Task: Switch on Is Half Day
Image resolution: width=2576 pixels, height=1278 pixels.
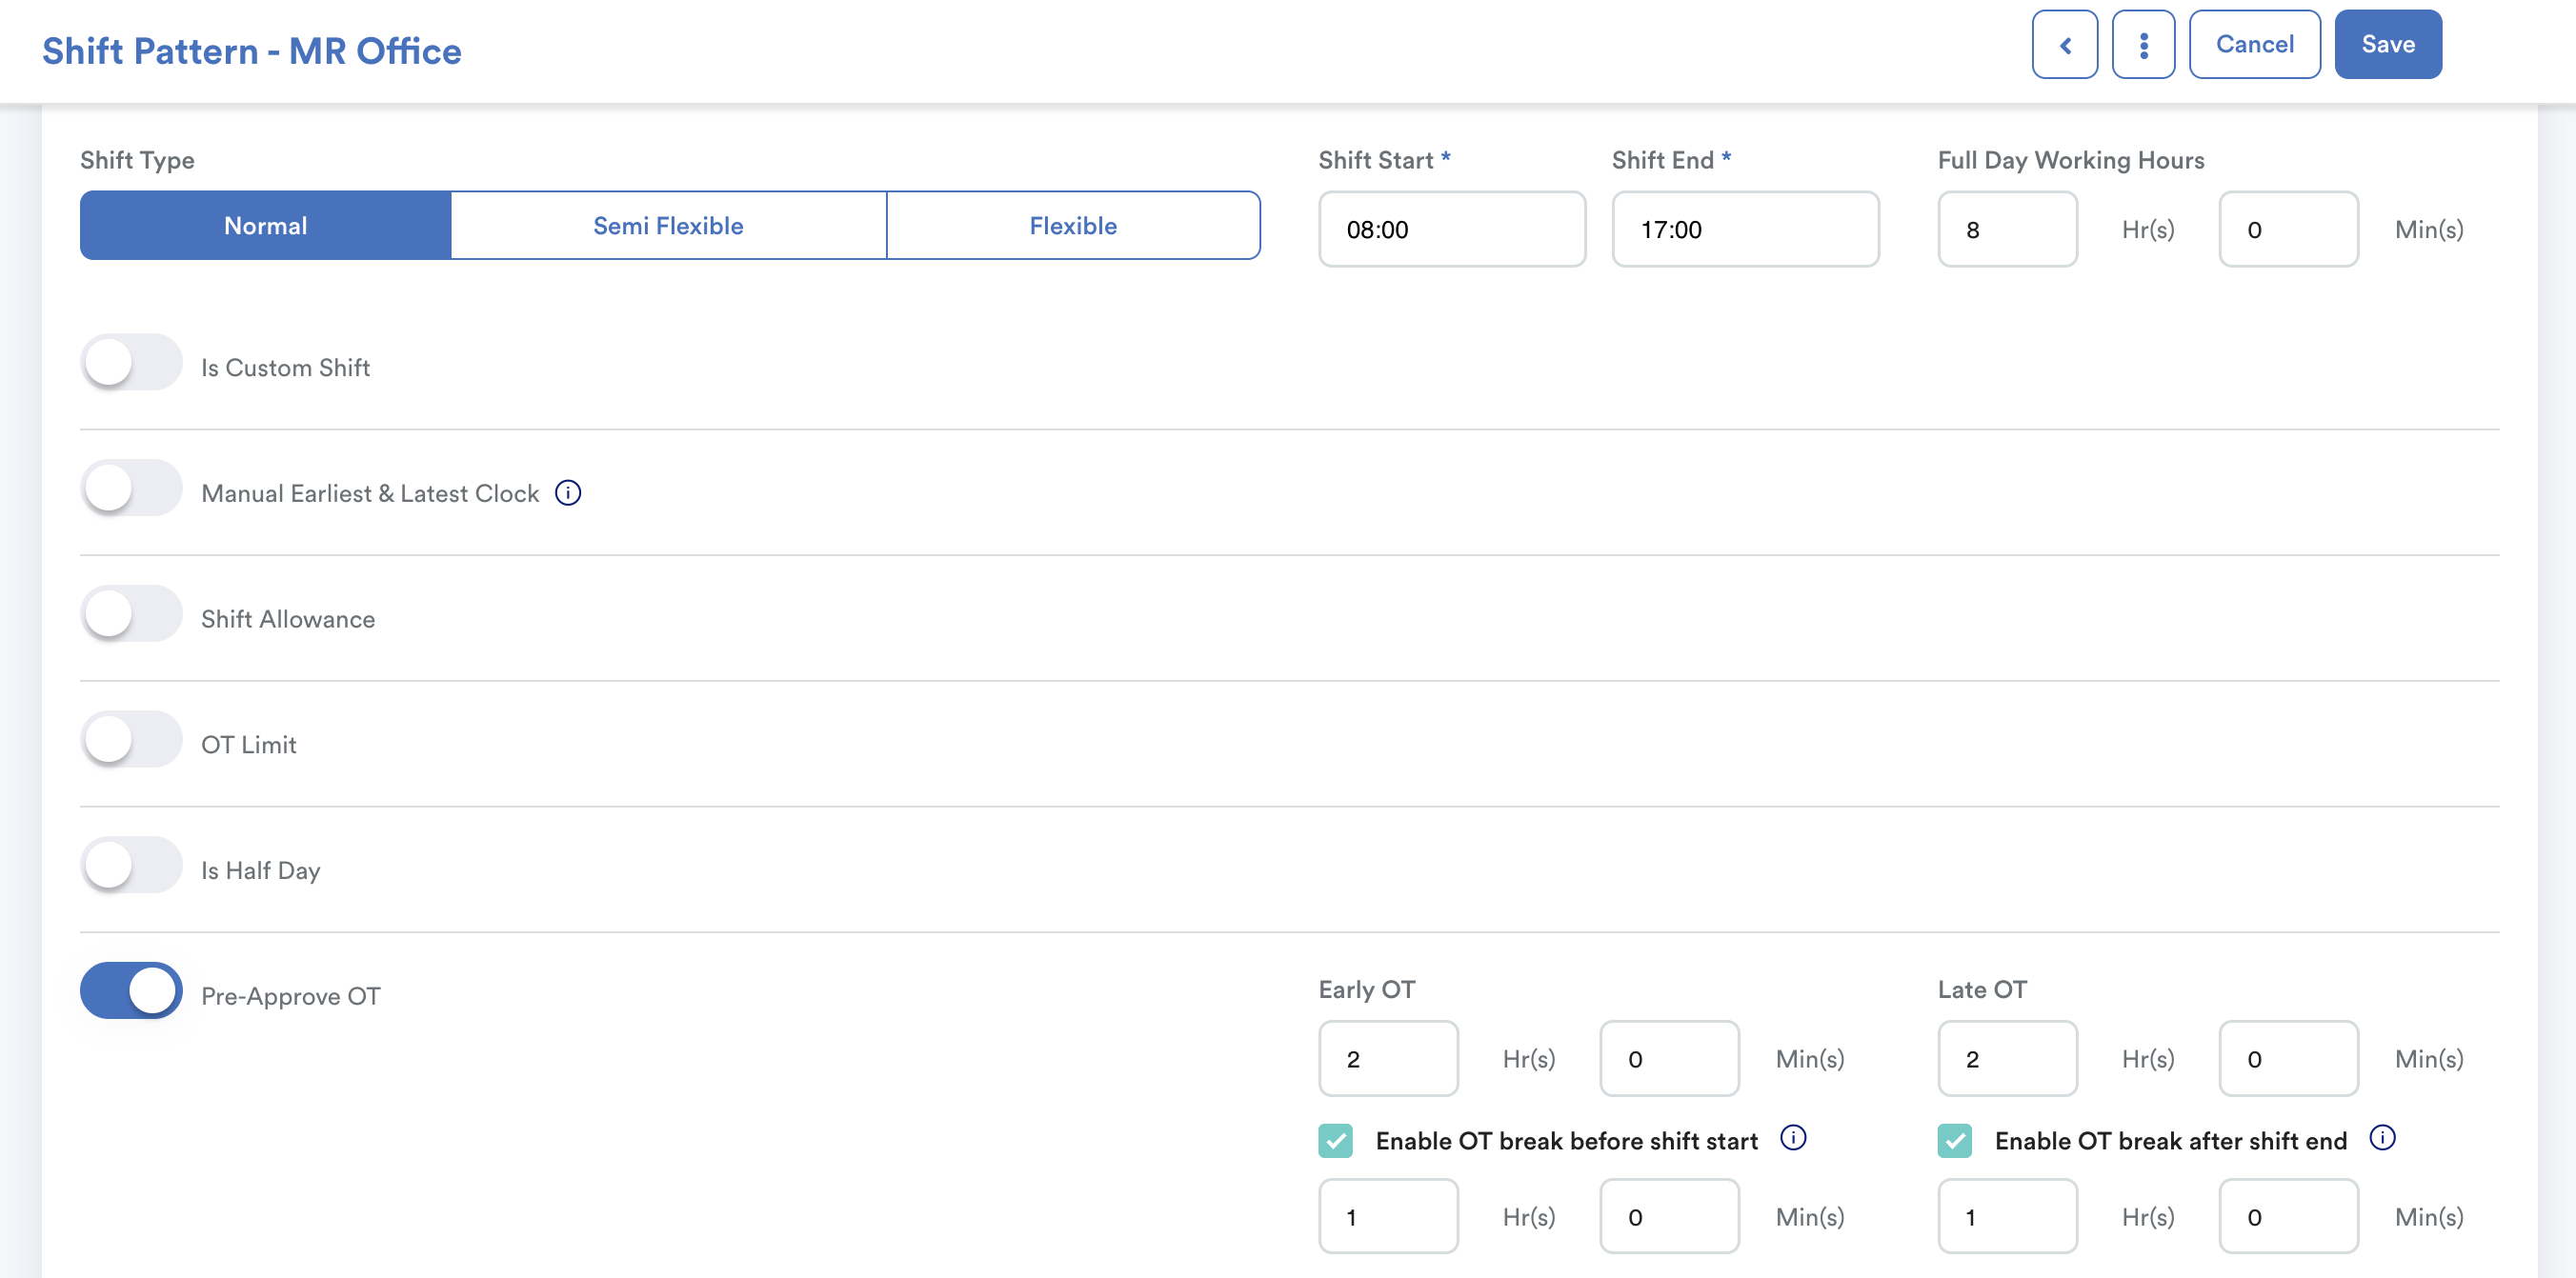Action: pos(131,866)
